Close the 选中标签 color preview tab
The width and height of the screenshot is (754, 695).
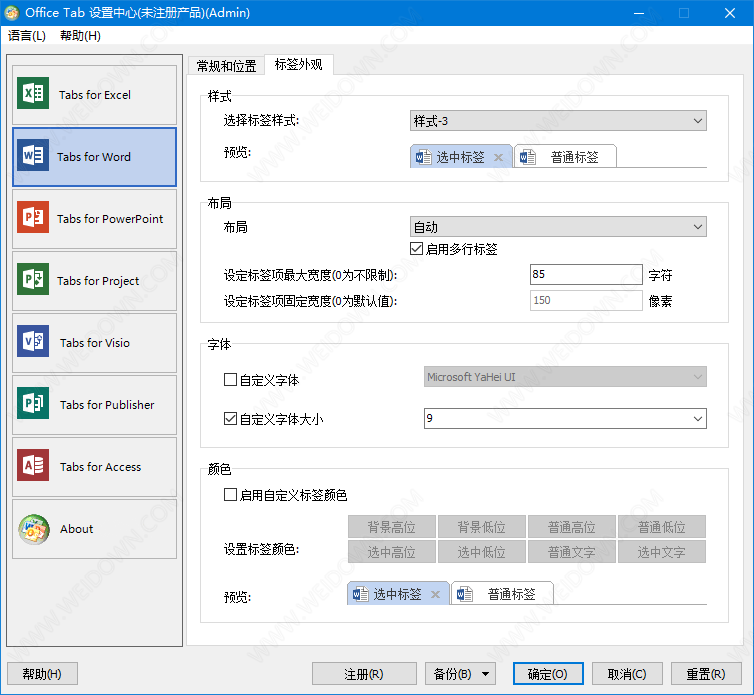point(436,594)
